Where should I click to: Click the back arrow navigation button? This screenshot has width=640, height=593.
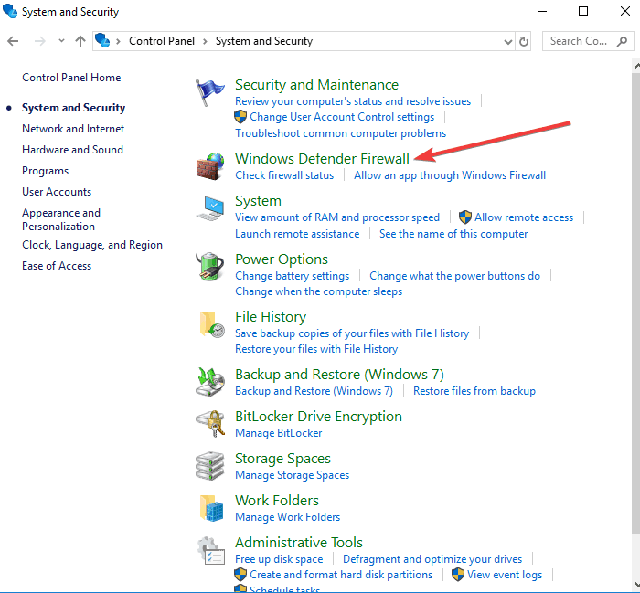click(x=13, y=41)
